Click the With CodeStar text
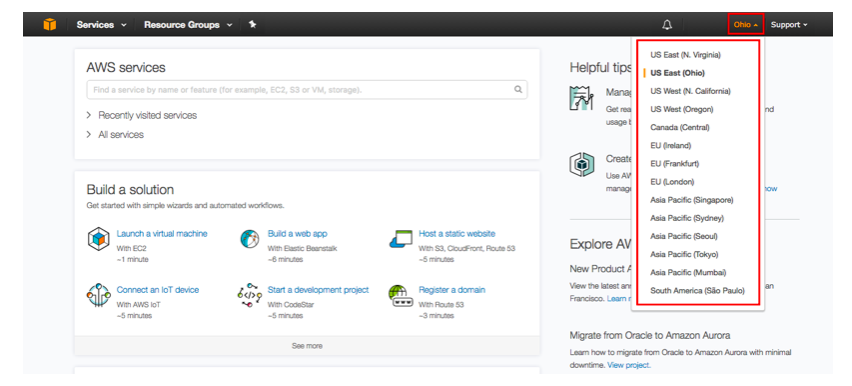The height and width of the screenshot is (386, 852). click(291, 304)
